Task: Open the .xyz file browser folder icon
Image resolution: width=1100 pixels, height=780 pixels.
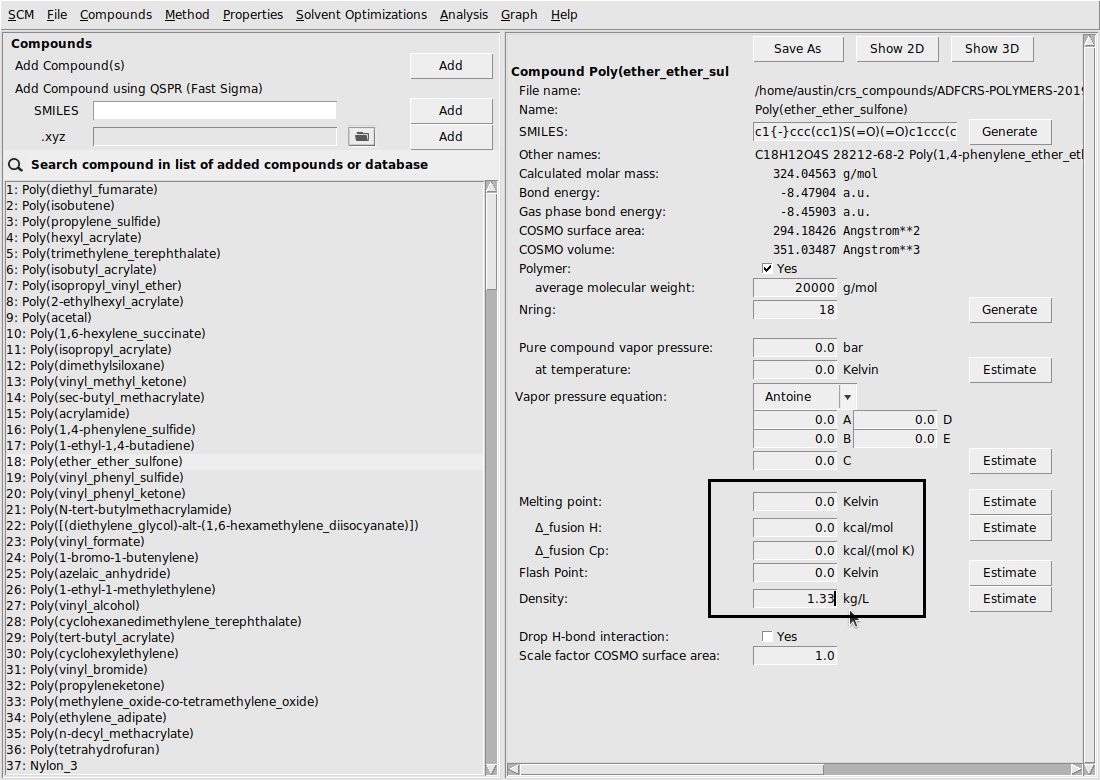Action: tap(361, 136)
